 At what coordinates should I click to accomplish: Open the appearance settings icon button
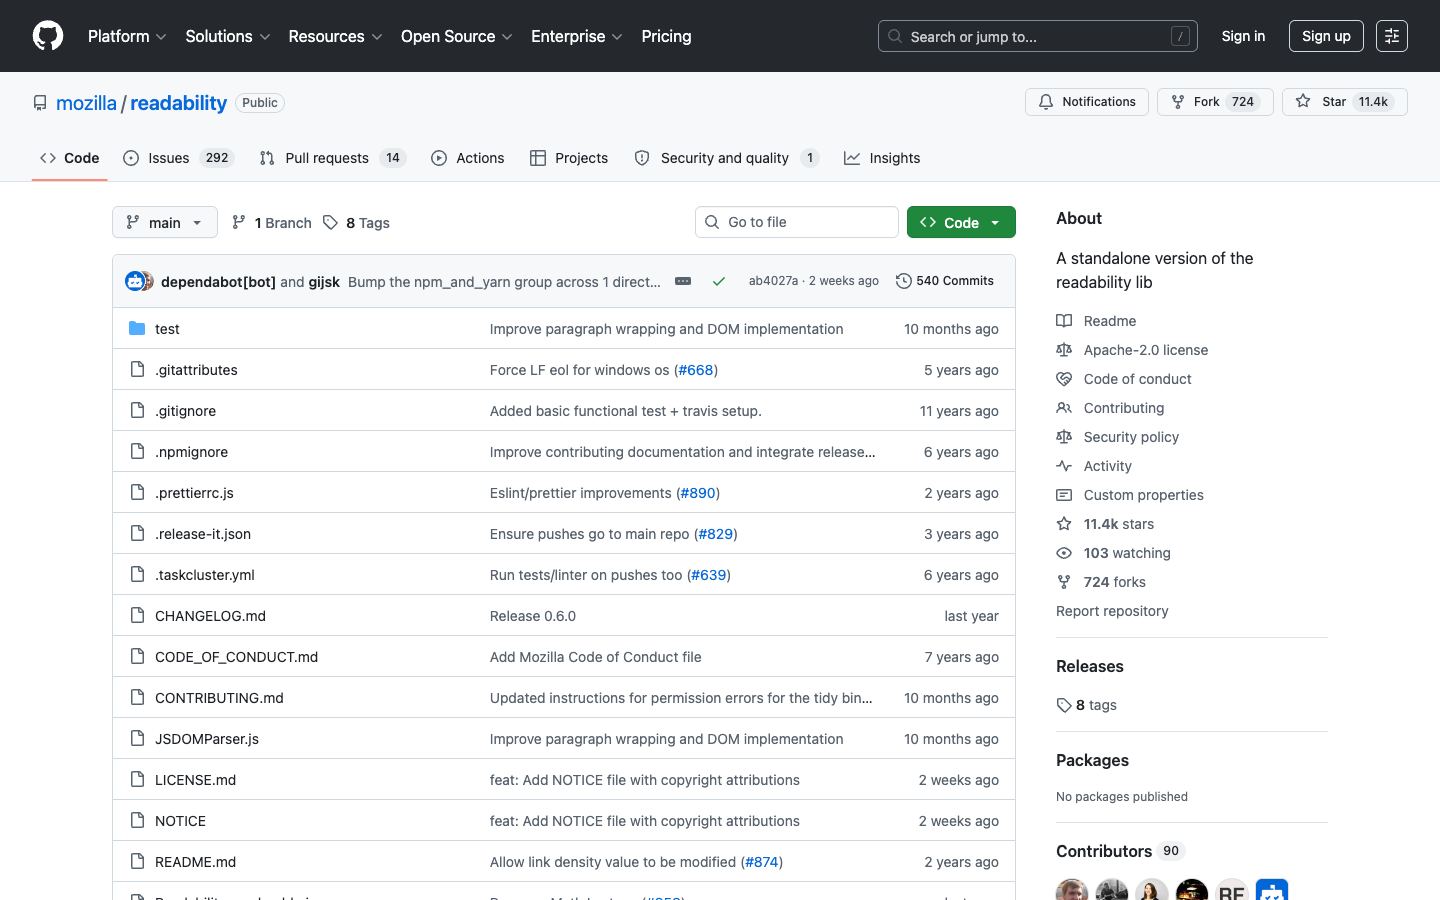(1391, 36)
